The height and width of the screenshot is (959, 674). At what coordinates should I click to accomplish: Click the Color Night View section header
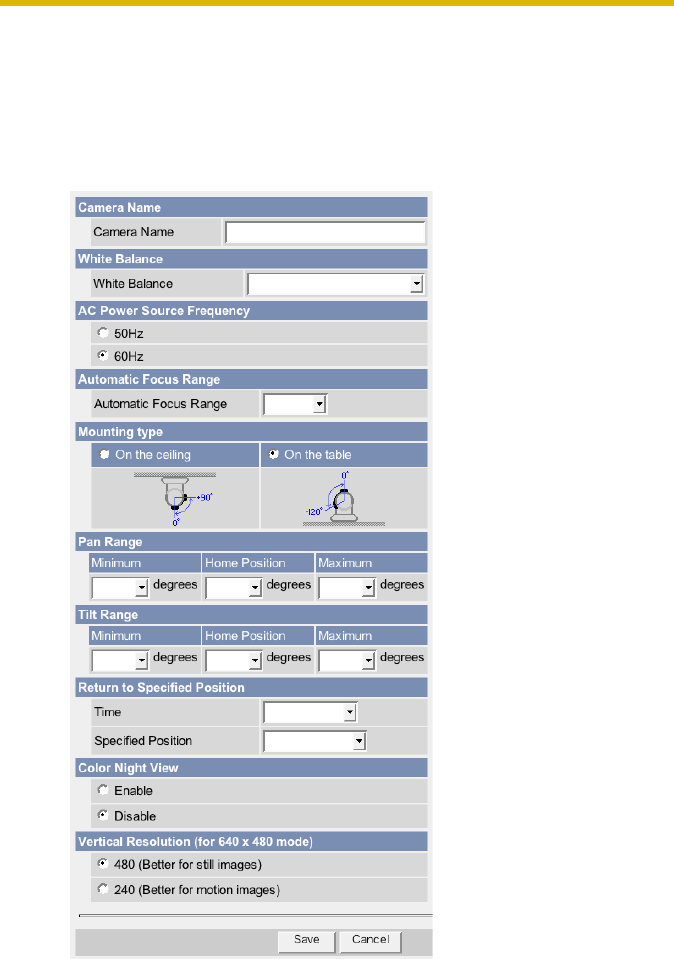point(251,768)
